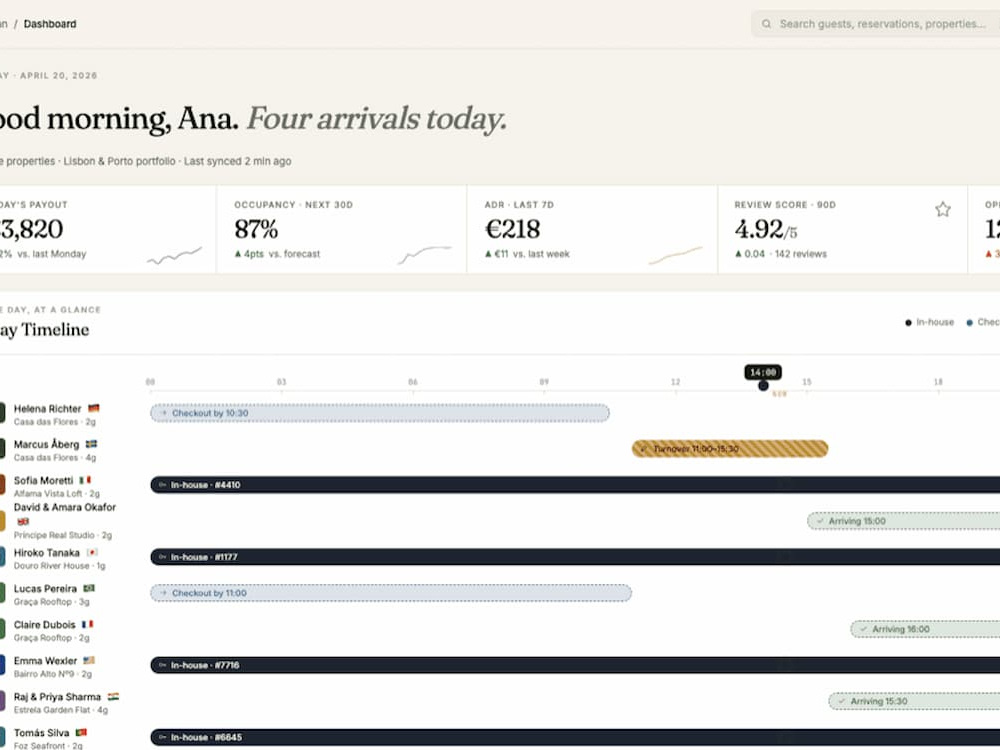Select the In-house #6645 bar

(575, 737)
